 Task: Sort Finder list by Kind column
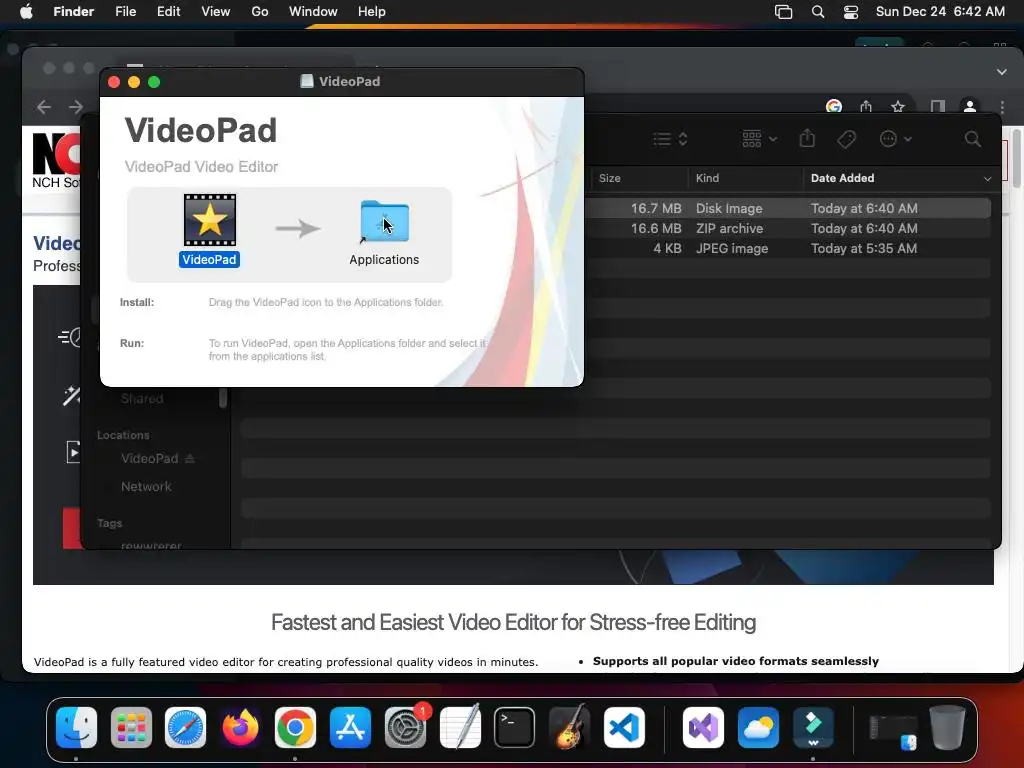tap(707, 178)
